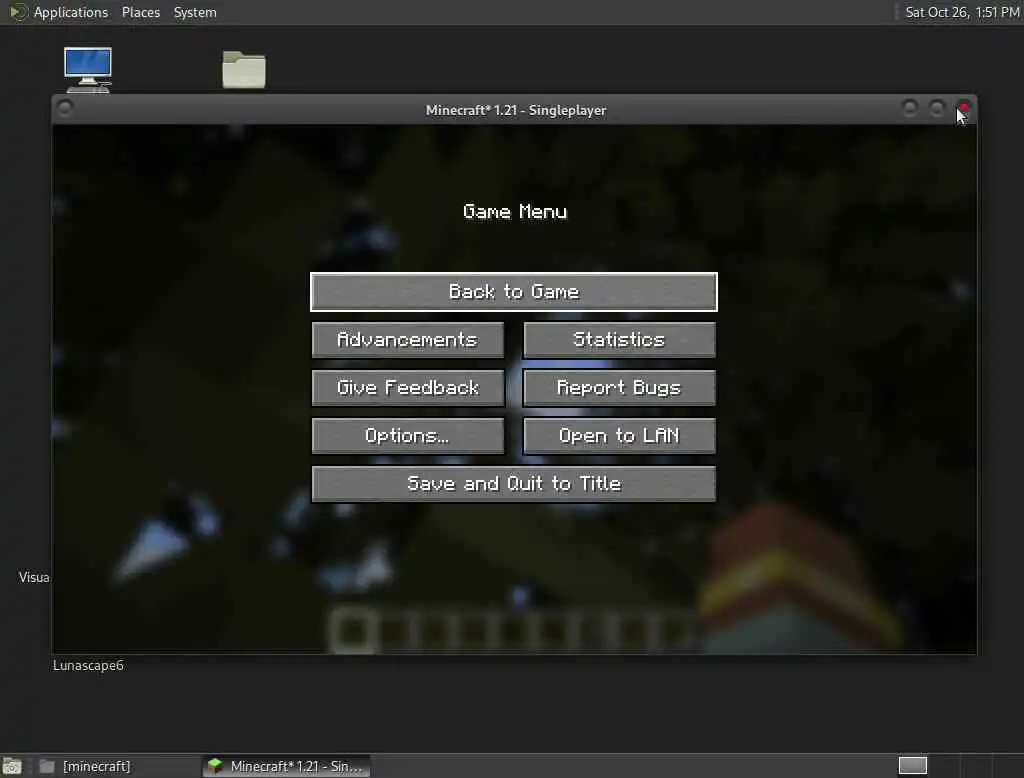Click the date and time clock
The width and height of the screenshot is (1024, 778).
point(962,12)
